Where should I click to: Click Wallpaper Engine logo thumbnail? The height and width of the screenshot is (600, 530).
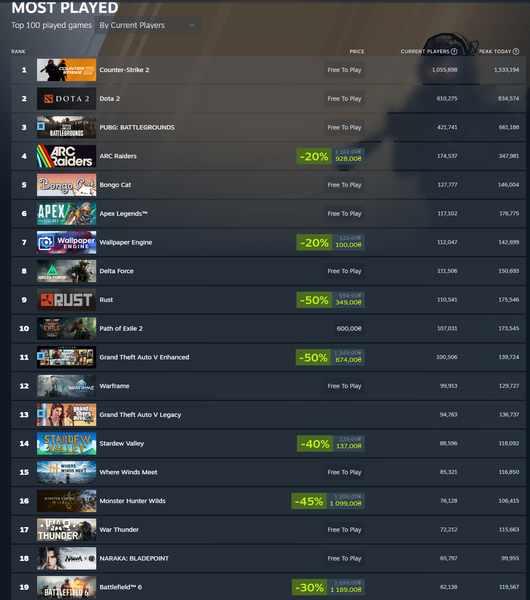[67, 242]
